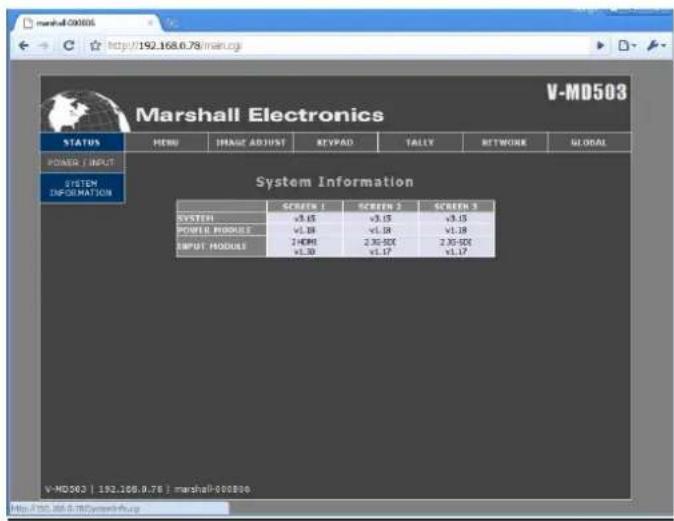The image size is (674, 521).
Task: Click the POWER MODULE row label
Action: pyautogui.click(x=221, y=230)
